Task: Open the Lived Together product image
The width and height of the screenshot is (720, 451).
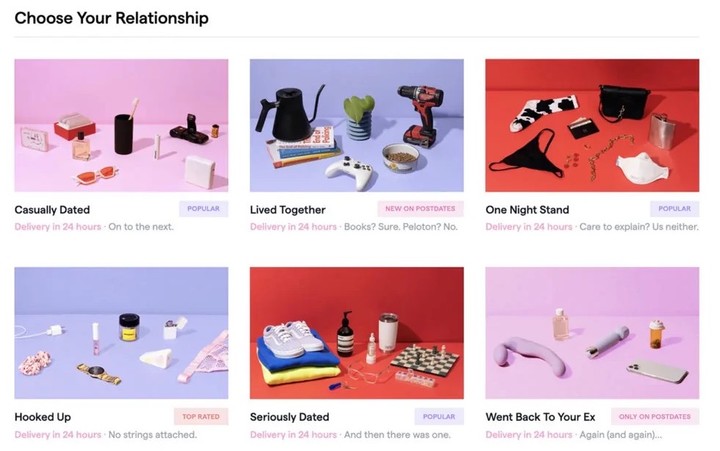Action: 357,125
